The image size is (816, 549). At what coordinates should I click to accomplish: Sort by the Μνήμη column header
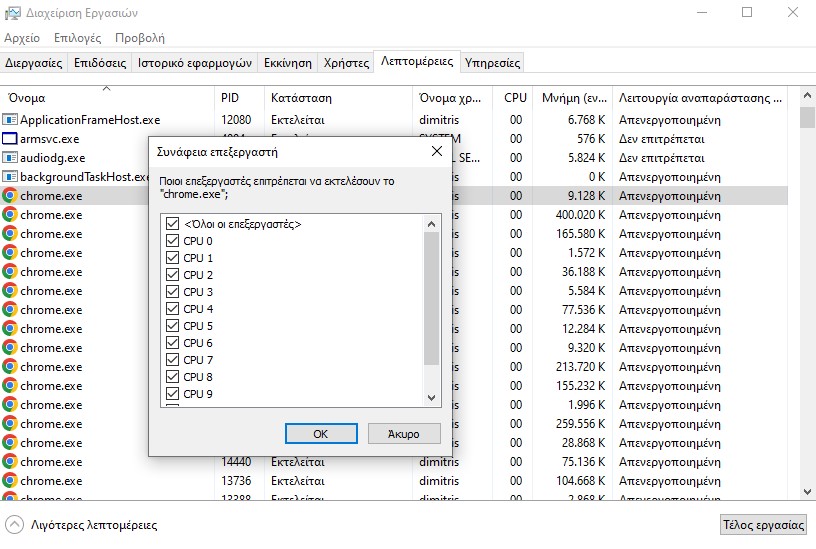(x=572, y=98)
